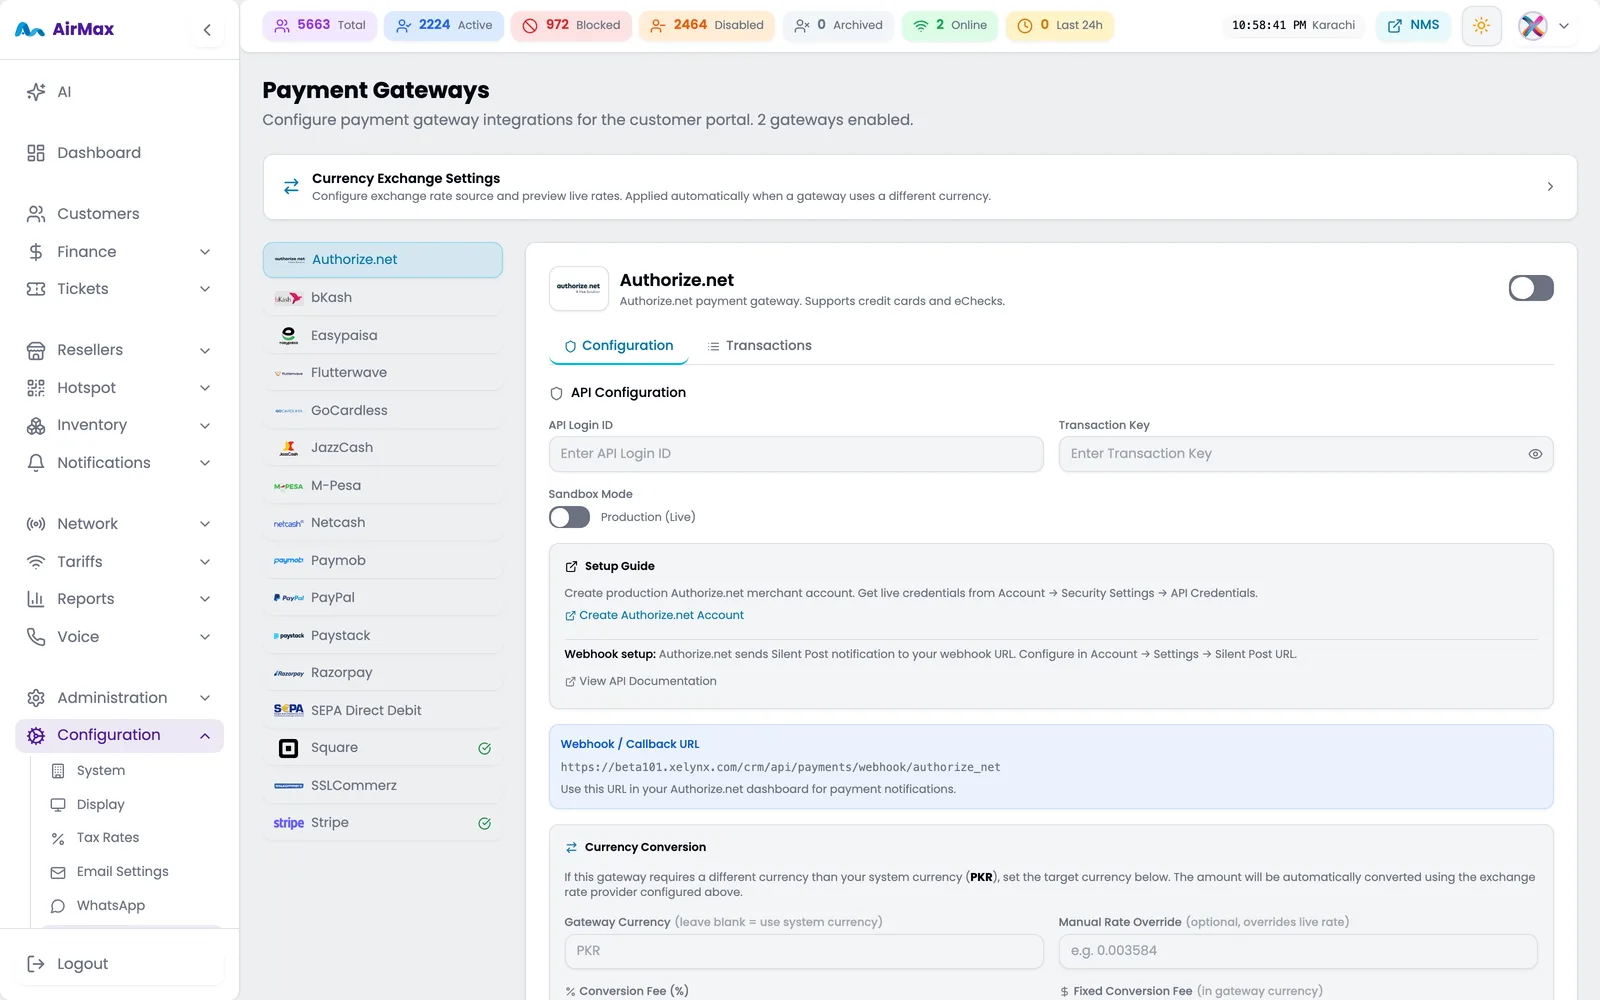1600x1000 pixels.
Task: Click the stripe logo icon
Action: [288, 823]
